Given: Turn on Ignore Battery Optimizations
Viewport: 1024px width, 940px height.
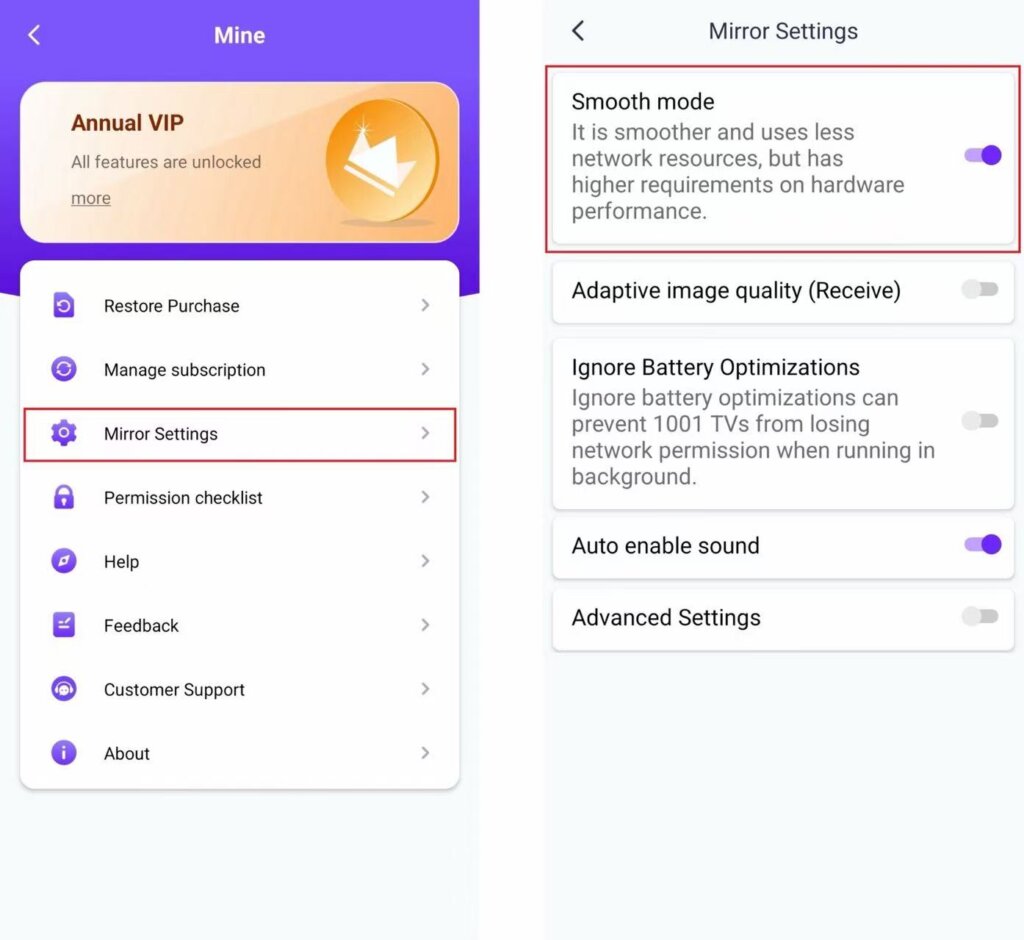Looking at the screenshot, I should tap(980, 421).
